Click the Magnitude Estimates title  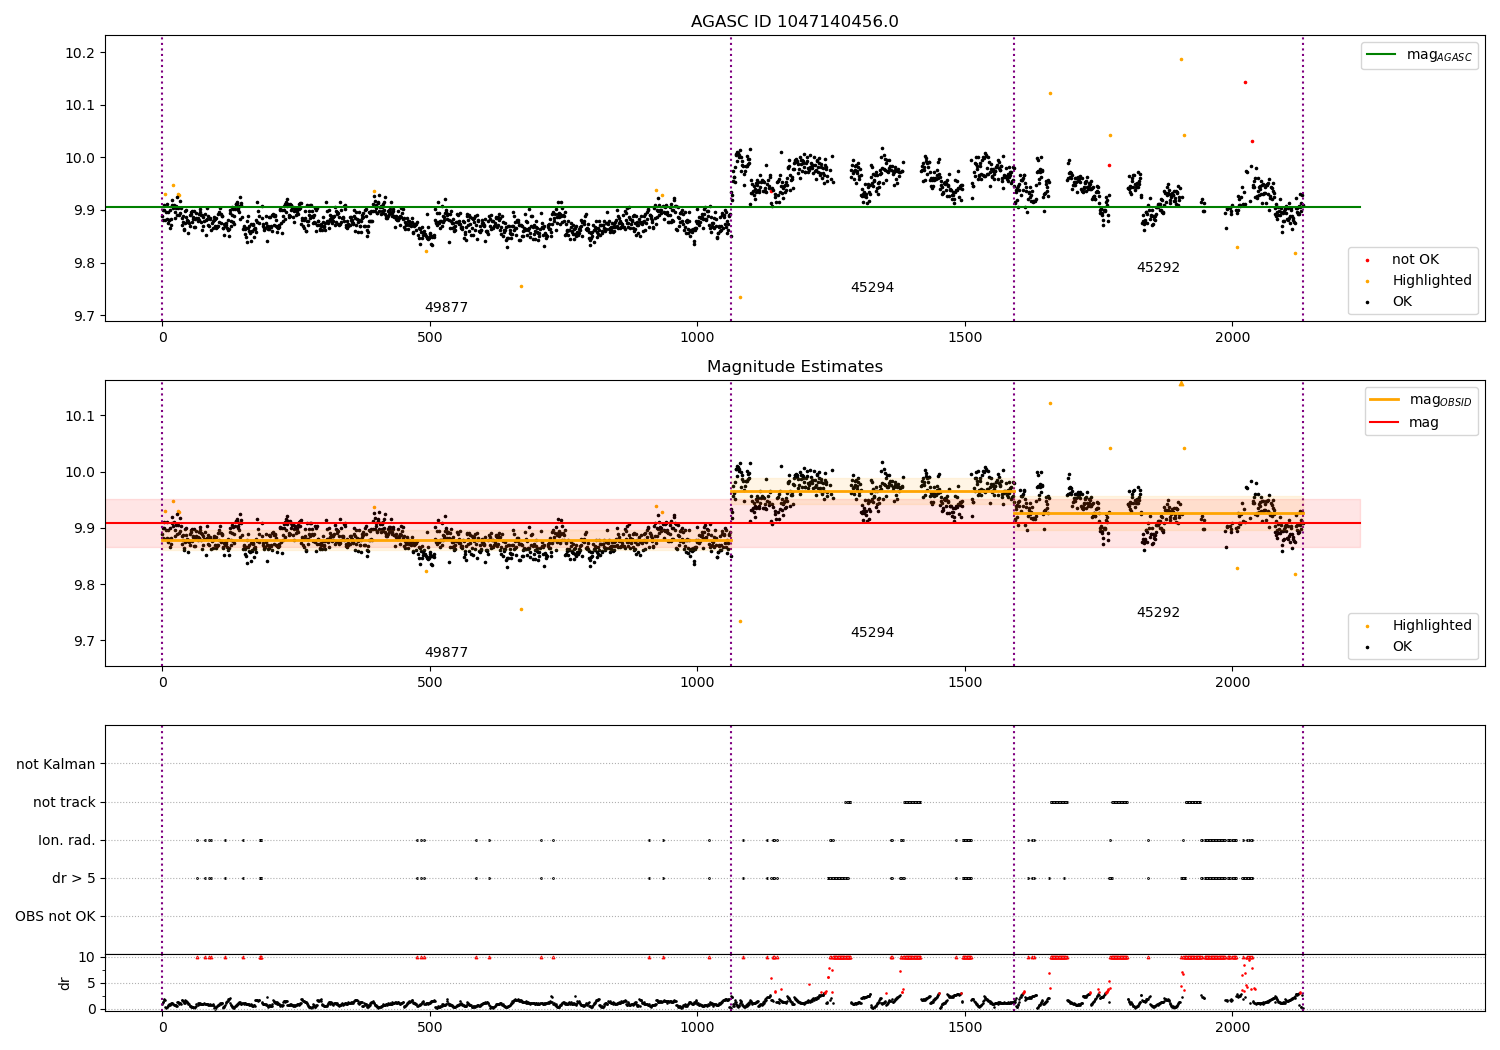tap(794, 367)
